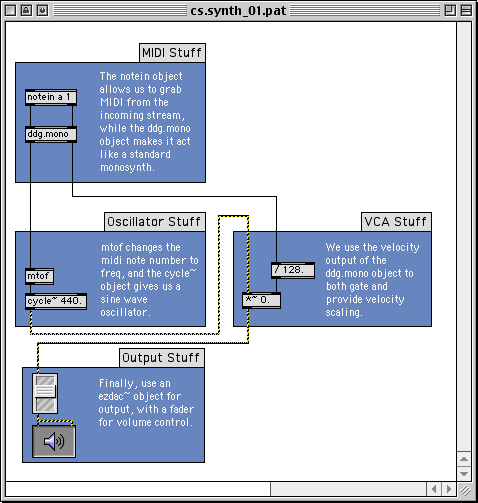Click the scroll down arrow
478x503 pixels.
pos(464,473)
